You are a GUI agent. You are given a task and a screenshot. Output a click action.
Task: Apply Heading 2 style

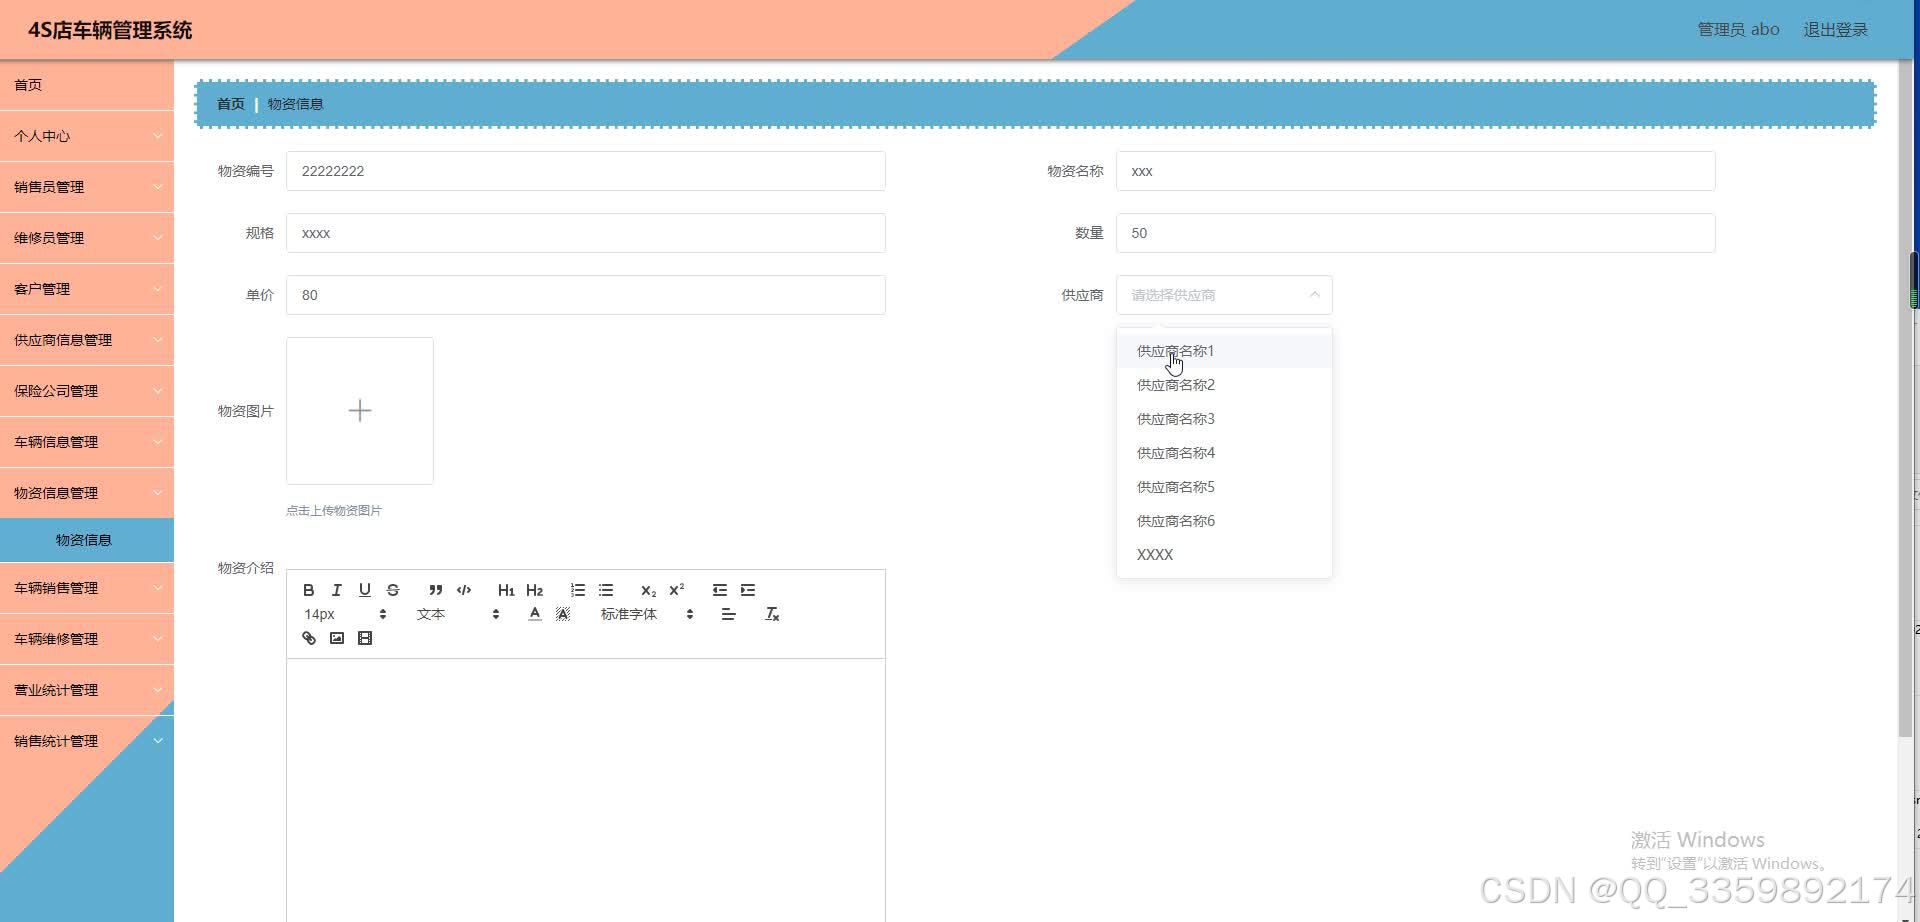(x=534, y=590)
